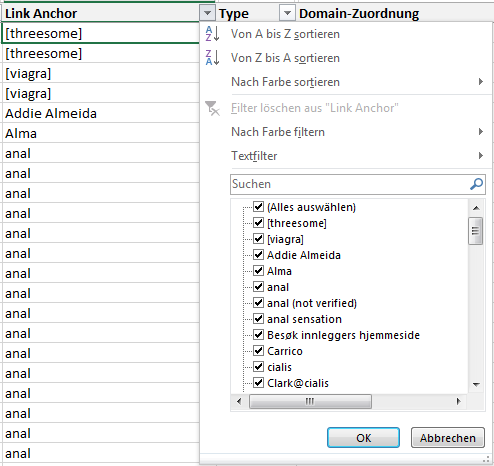Viewport: 494px width, 466px height.
Task: Toggle the Addie Almeida checkbox
Action: click(258, 255)
